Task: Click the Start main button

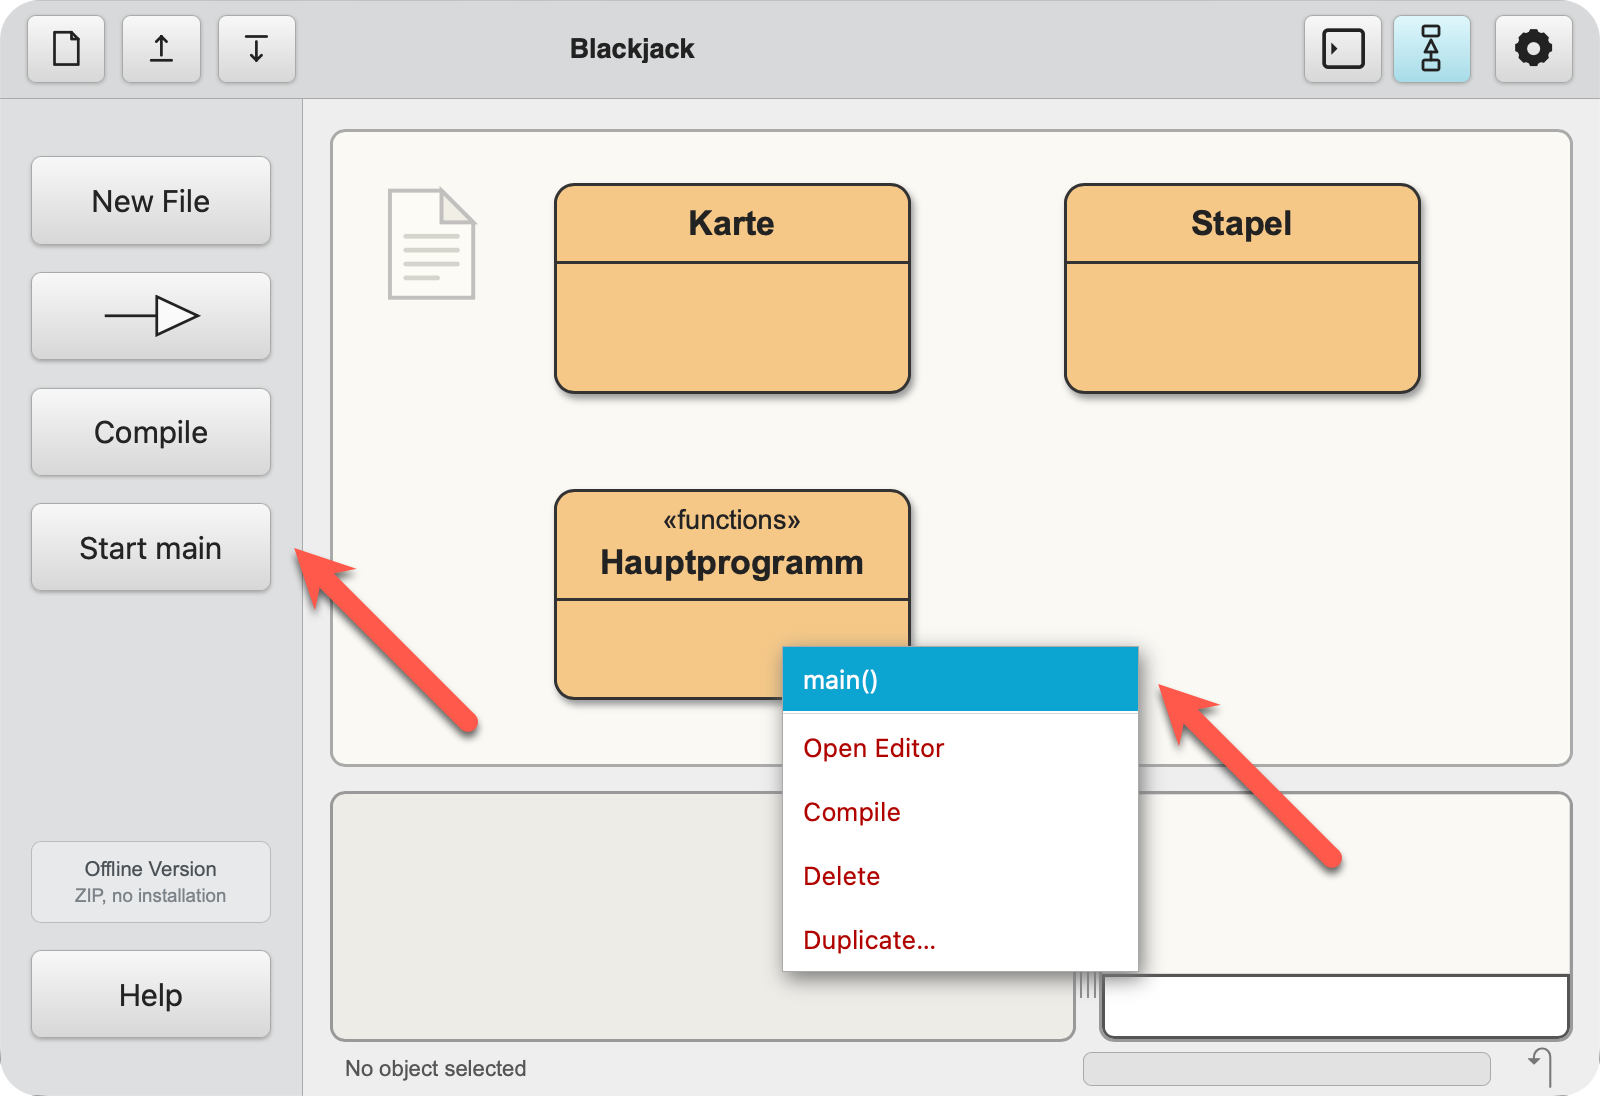Action: tap(151, 548)
